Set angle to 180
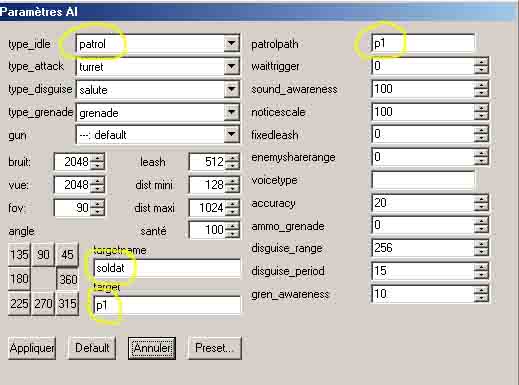519x385 pixels. tap(19, 279)
